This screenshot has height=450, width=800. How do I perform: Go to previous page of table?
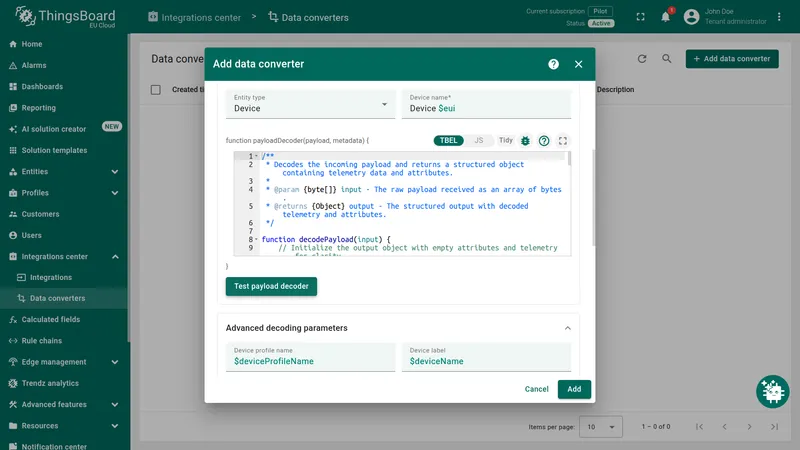point(724,427)
